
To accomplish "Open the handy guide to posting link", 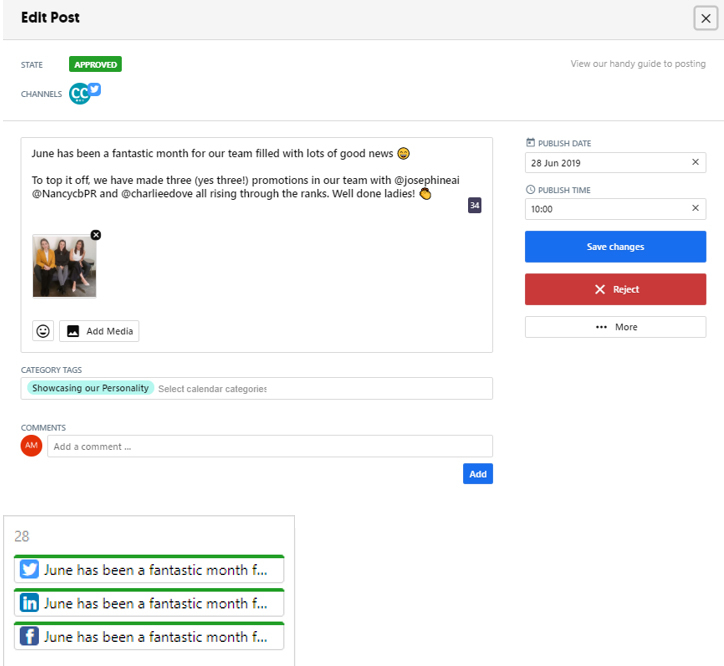I will coord(637,64).
